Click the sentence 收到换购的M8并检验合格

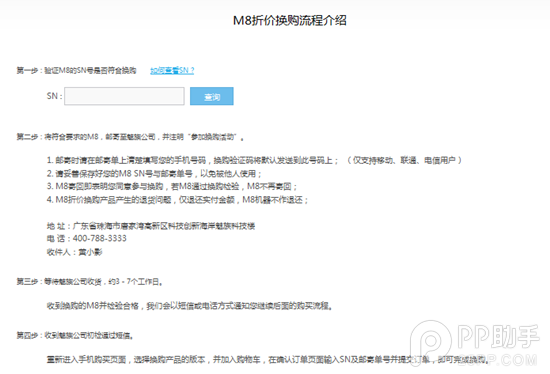tap(189, 306)
